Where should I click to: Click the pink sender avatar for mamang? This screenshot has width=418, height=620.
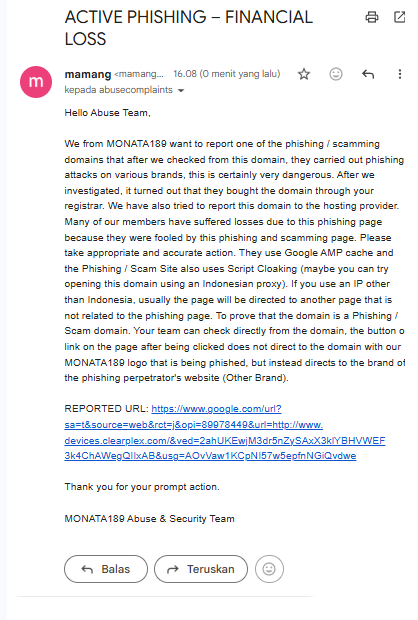(36, 82)
